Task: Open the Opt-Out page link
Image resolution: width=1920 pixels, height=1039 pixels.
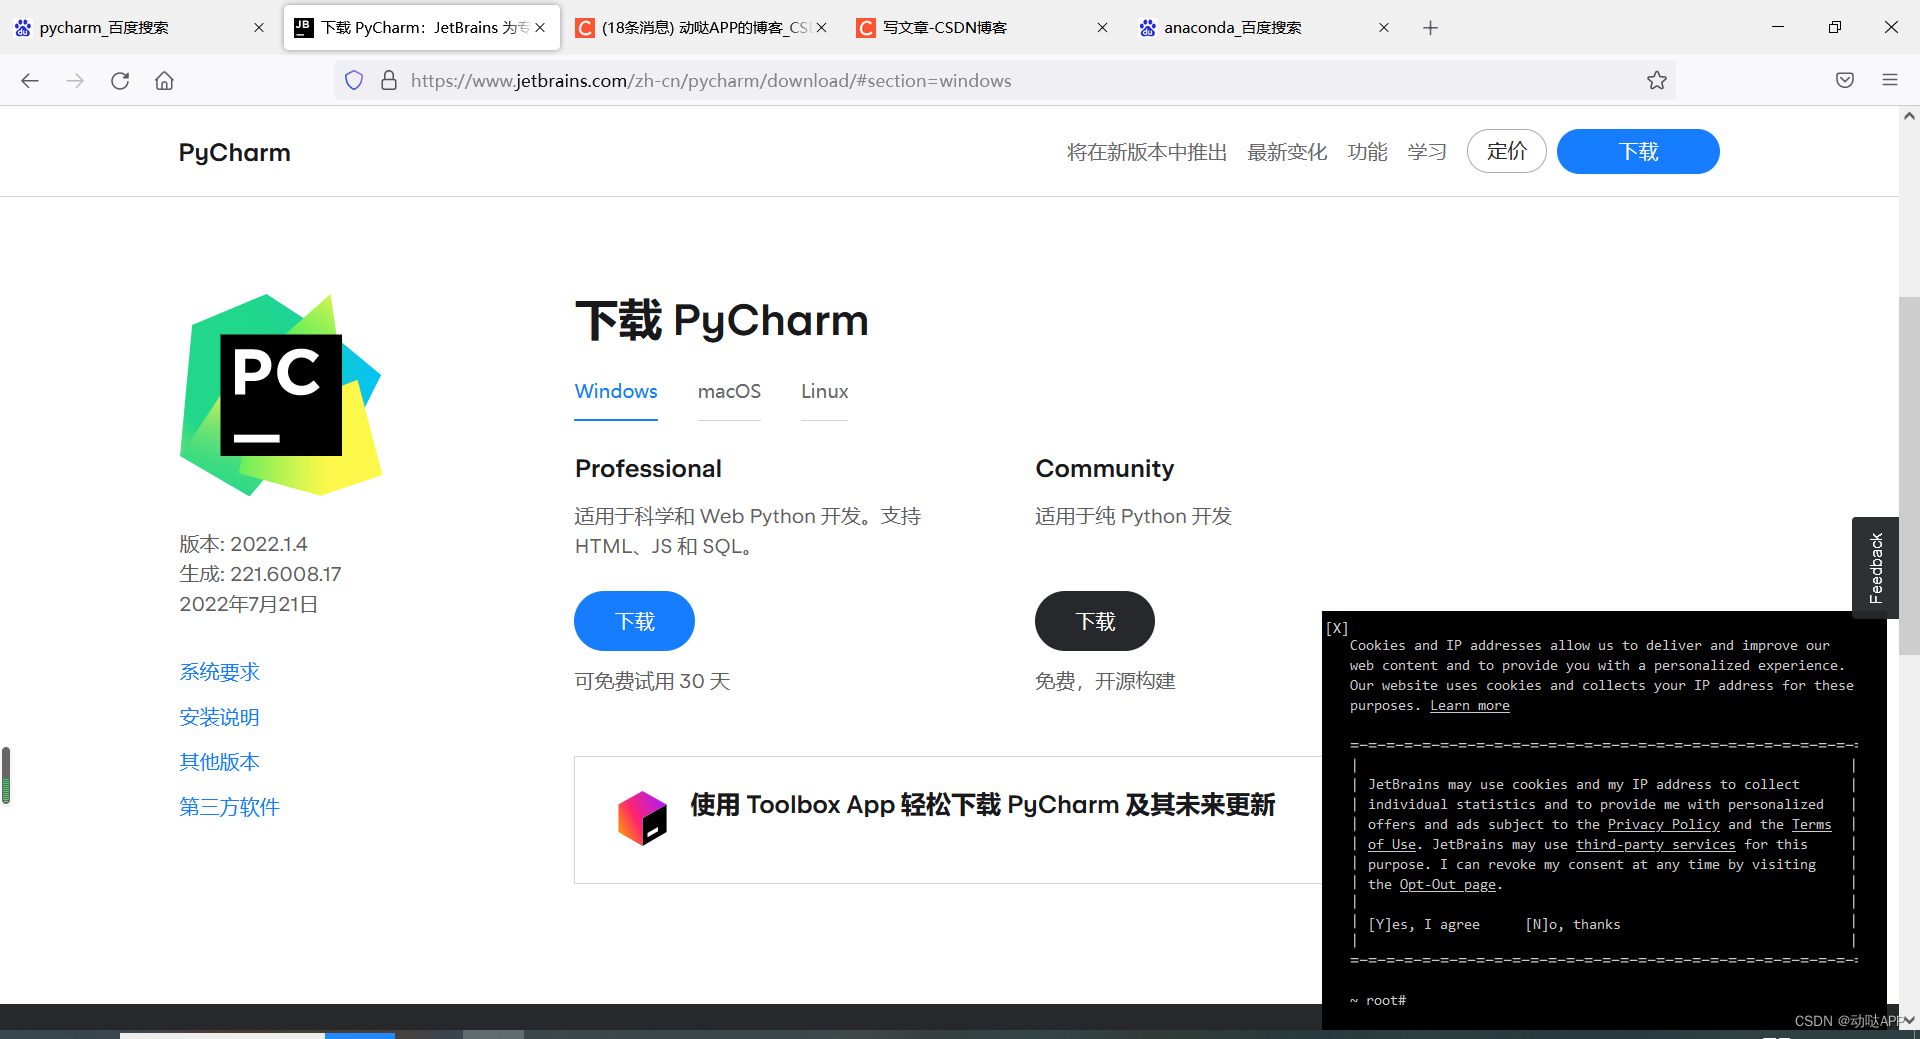Action: (1447, 885)
